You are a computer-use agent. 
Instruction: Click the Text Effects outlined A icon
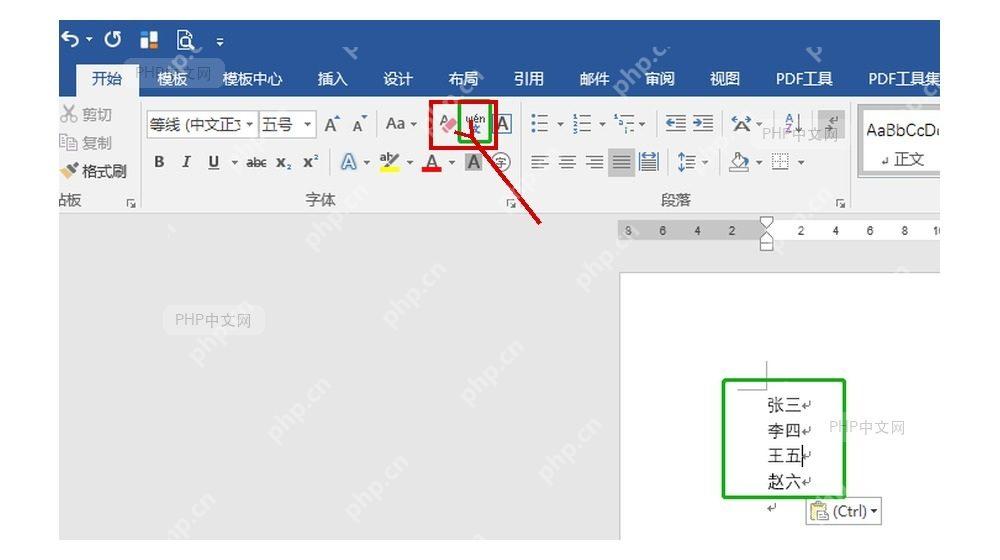pyautogui.click(x=348, y=162)
